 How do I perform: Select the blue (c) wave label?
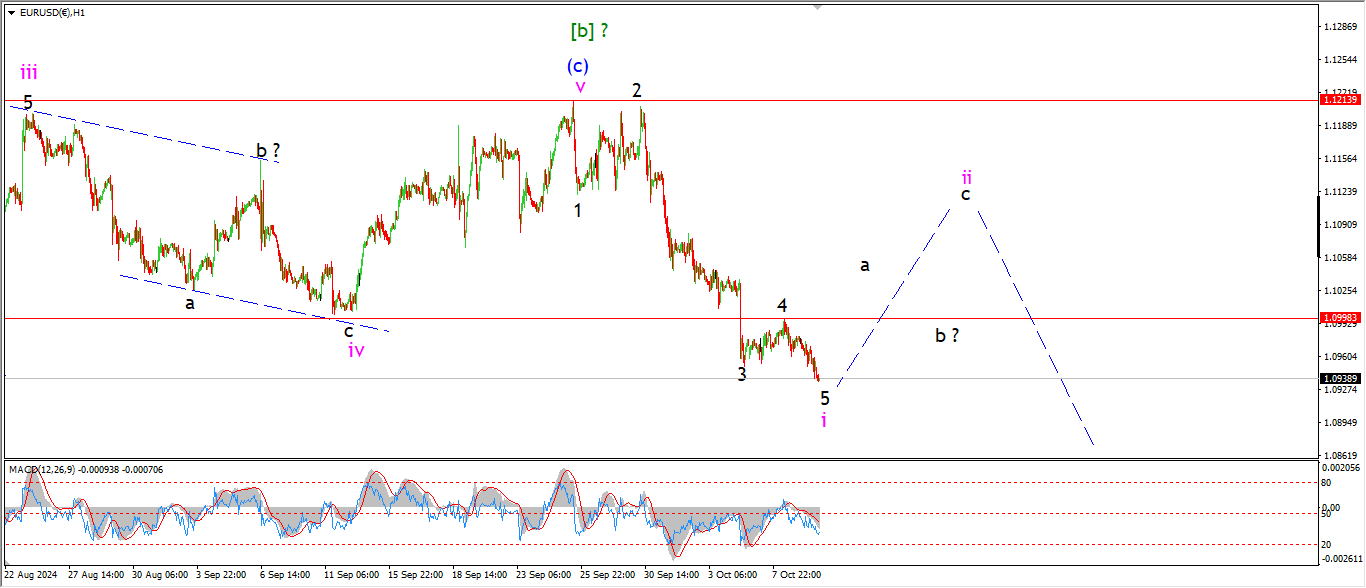tap(577, 66)
